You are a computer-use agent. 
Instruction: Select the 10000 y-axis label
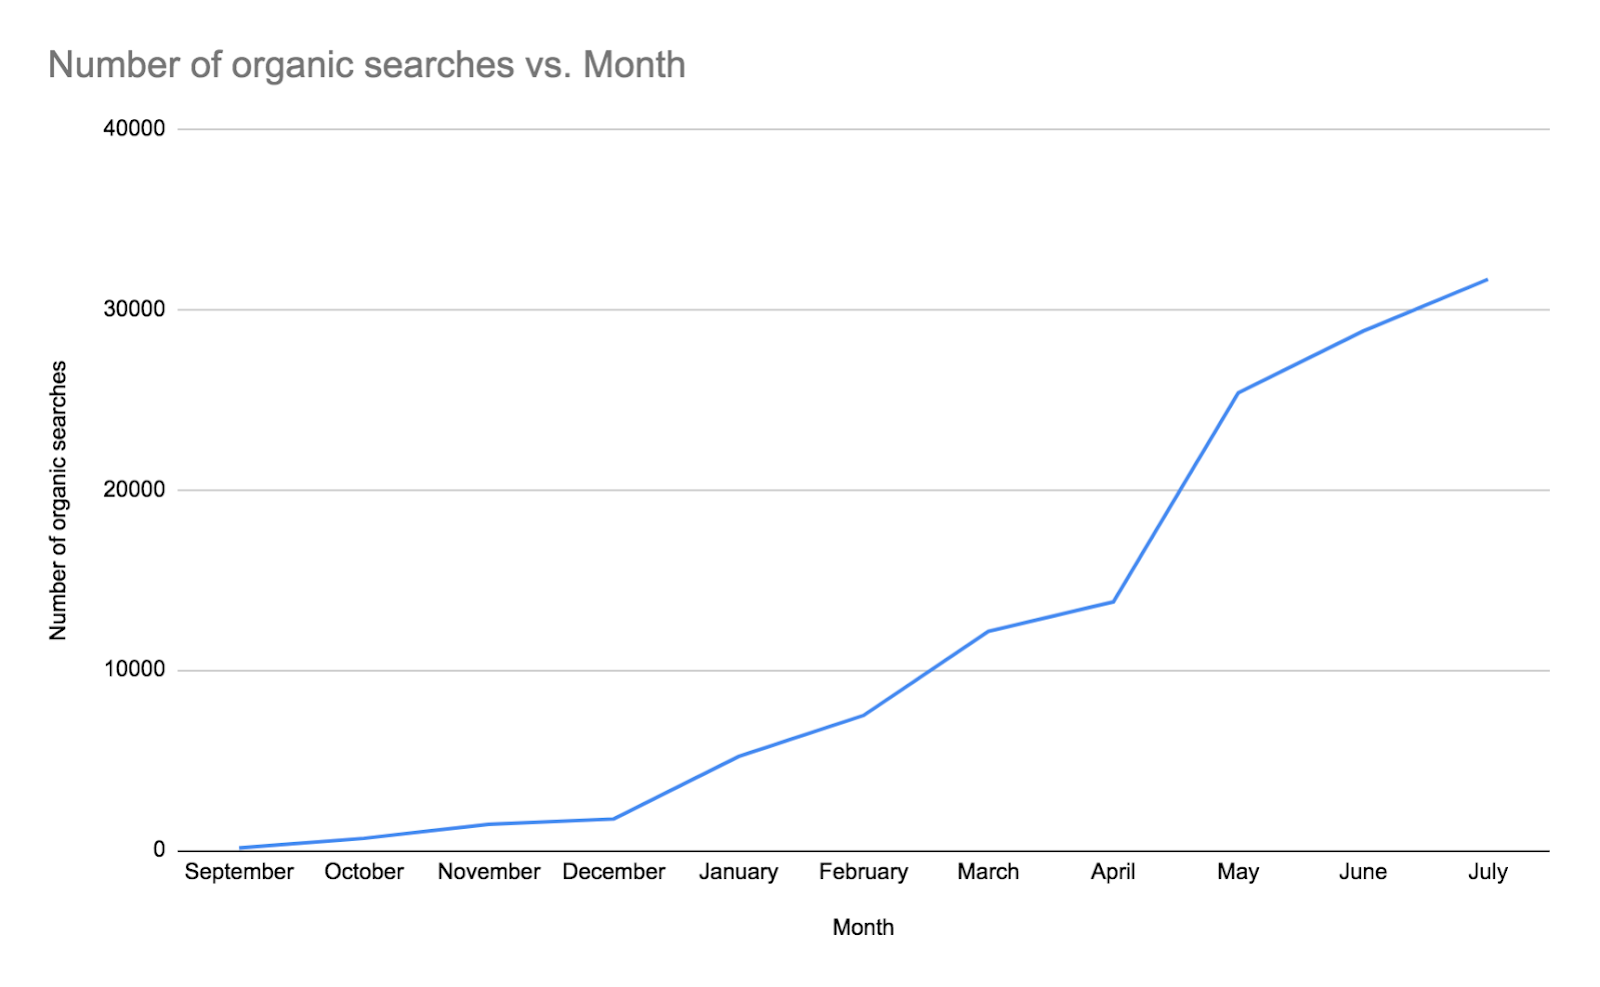(x=134, y=670)
